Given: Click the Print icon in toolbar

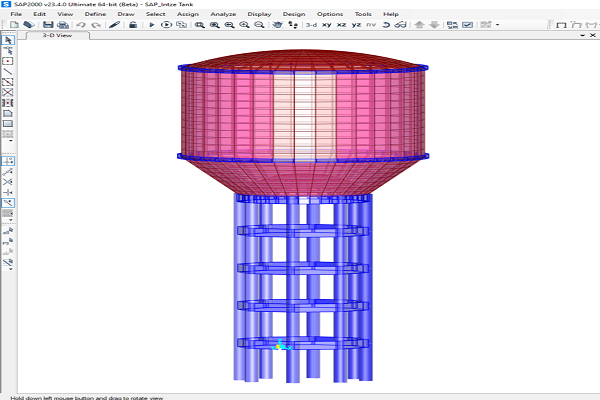Looking at the screenshot, I should 62,24.
